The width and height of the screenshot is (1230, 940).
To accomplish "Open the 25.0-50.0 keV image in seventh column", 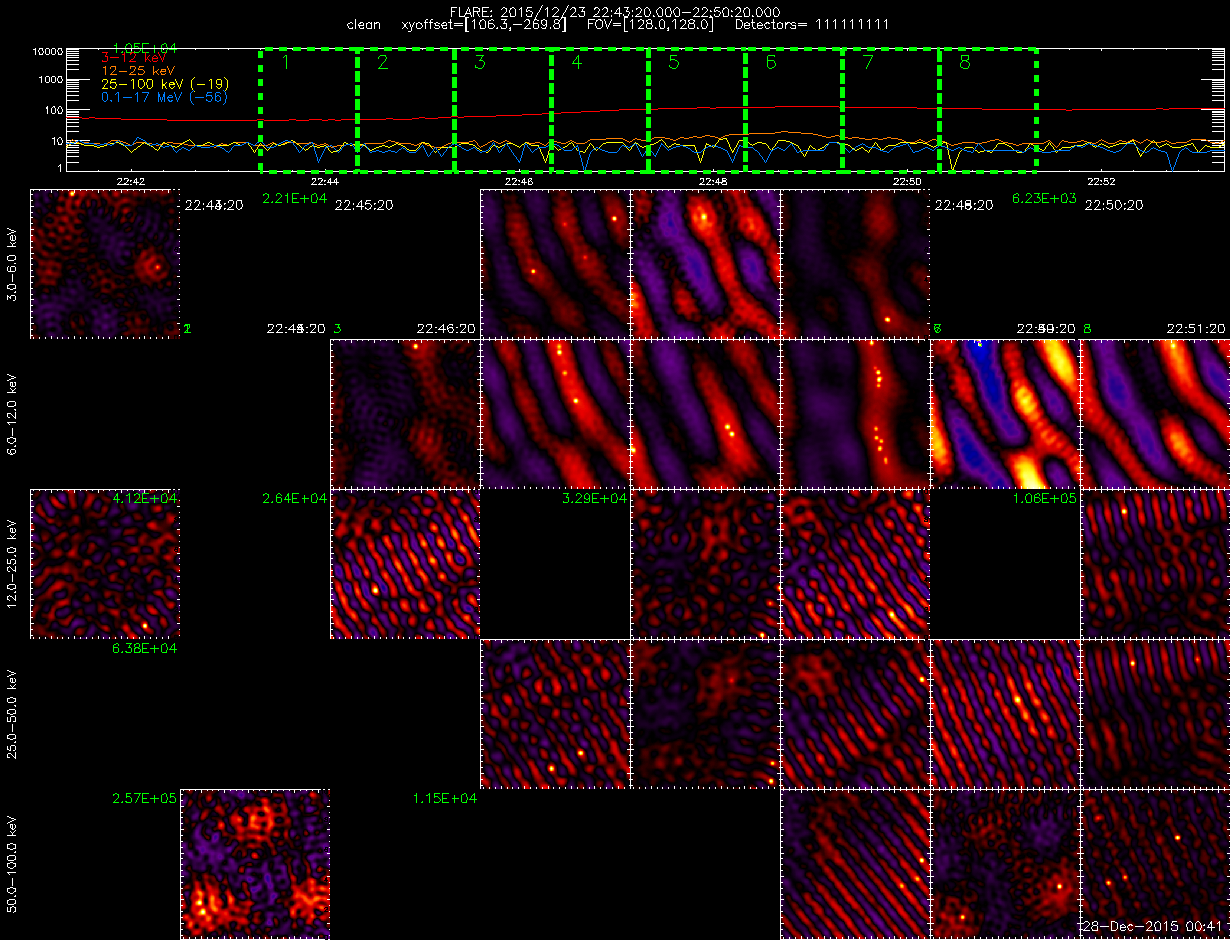I will [1005, 714].
